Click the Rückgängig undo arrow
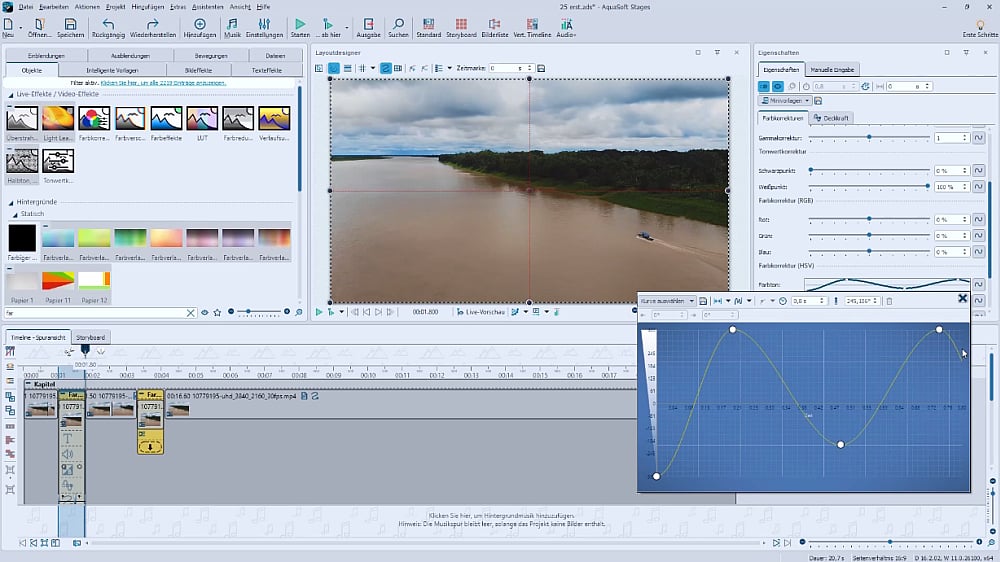This screenshot has width=1000, height=562. click(x=108, y=24)
